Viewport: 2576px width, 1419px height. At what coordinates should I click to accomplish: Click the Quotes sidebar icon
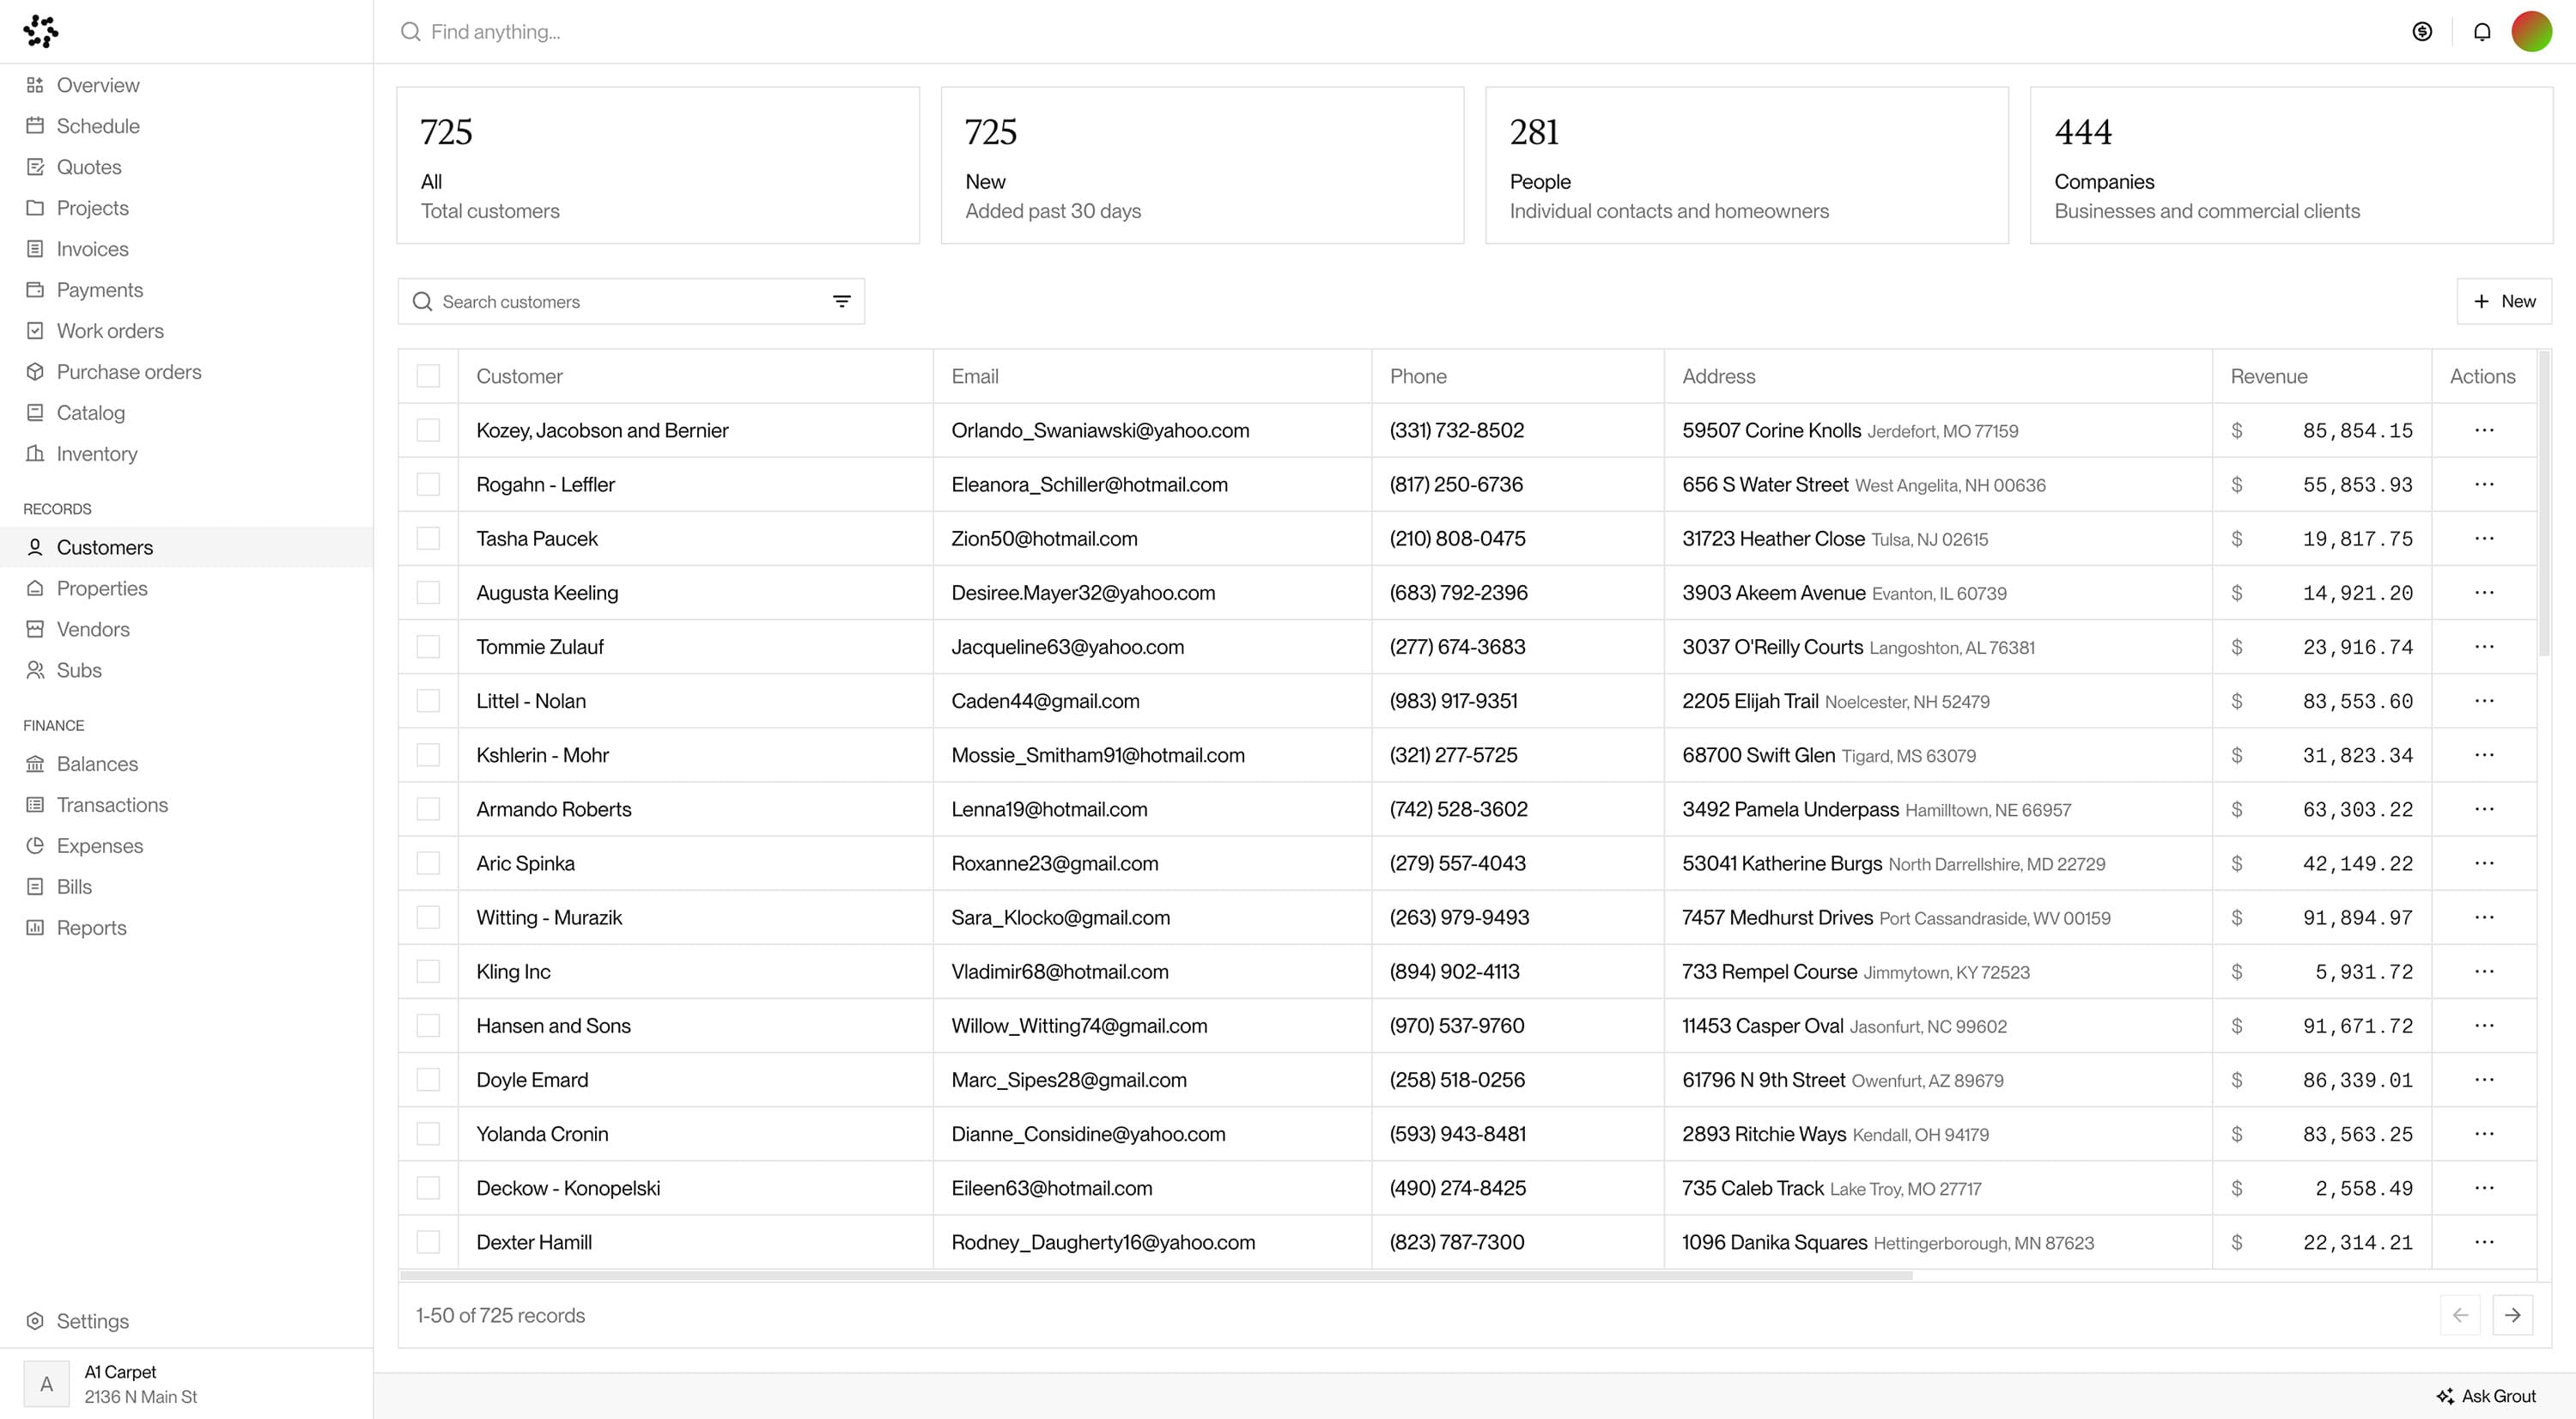pos(35,167)
